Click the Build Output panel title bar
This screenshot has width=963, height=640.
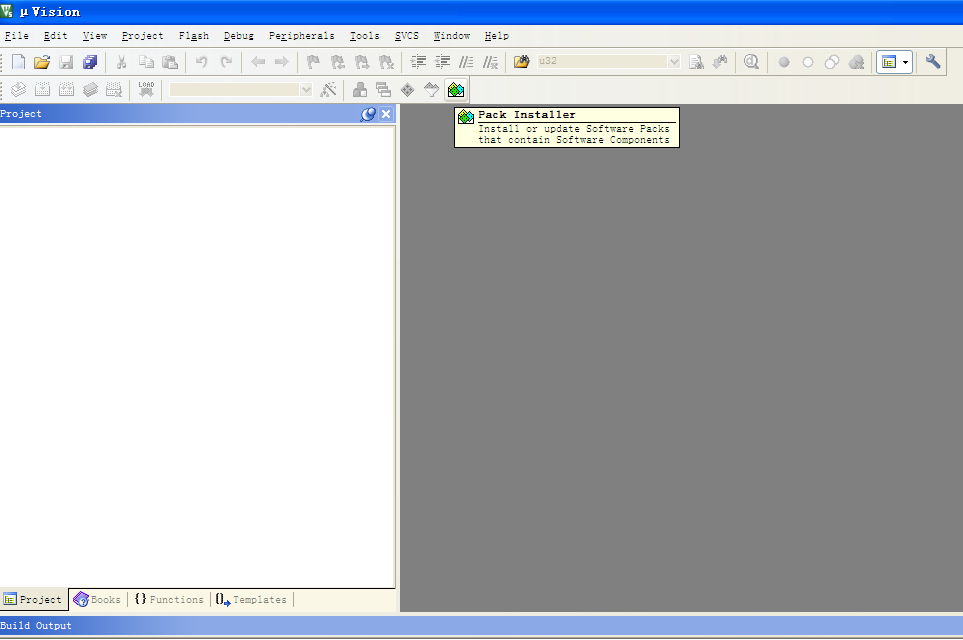coord(482,625)
